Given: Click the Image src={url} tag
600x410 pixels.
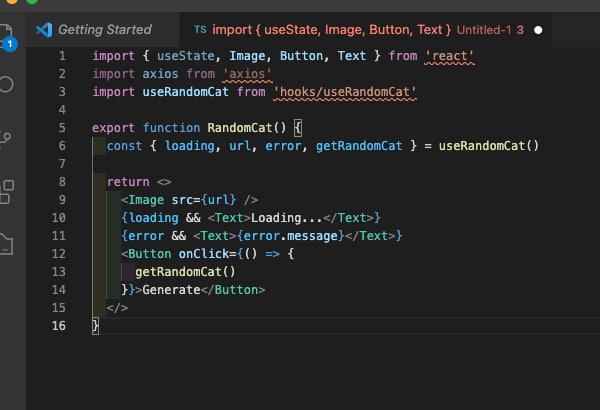Looking at the screenshot, I should click(x=189, y=199).
